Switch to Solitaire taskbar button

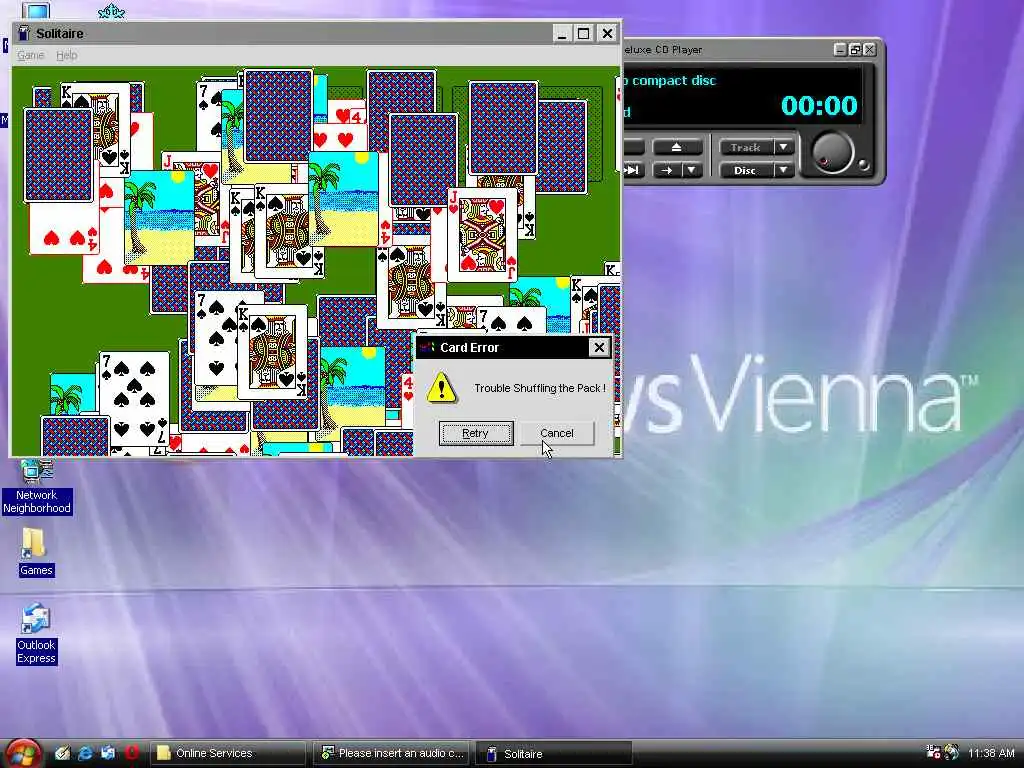click(554, 753)
